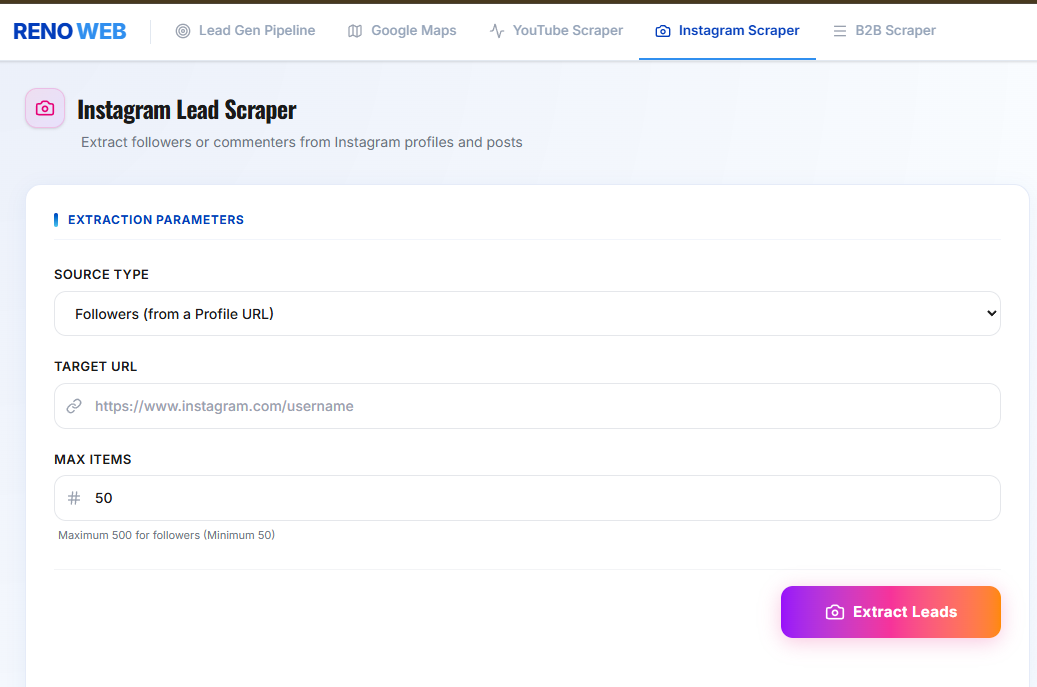Switch to the Google Maps tab

tap(401, 30)
